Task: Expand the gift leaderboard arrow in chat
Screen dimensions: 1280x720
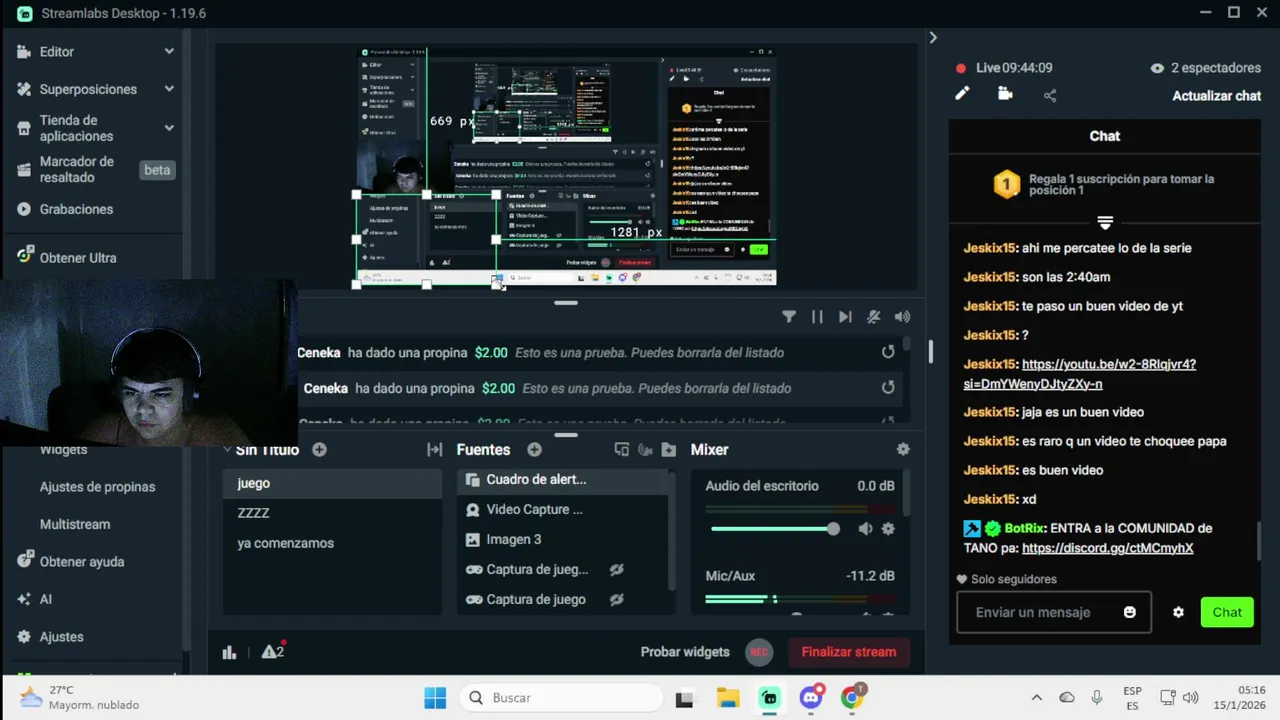Action: point(1105,222)
